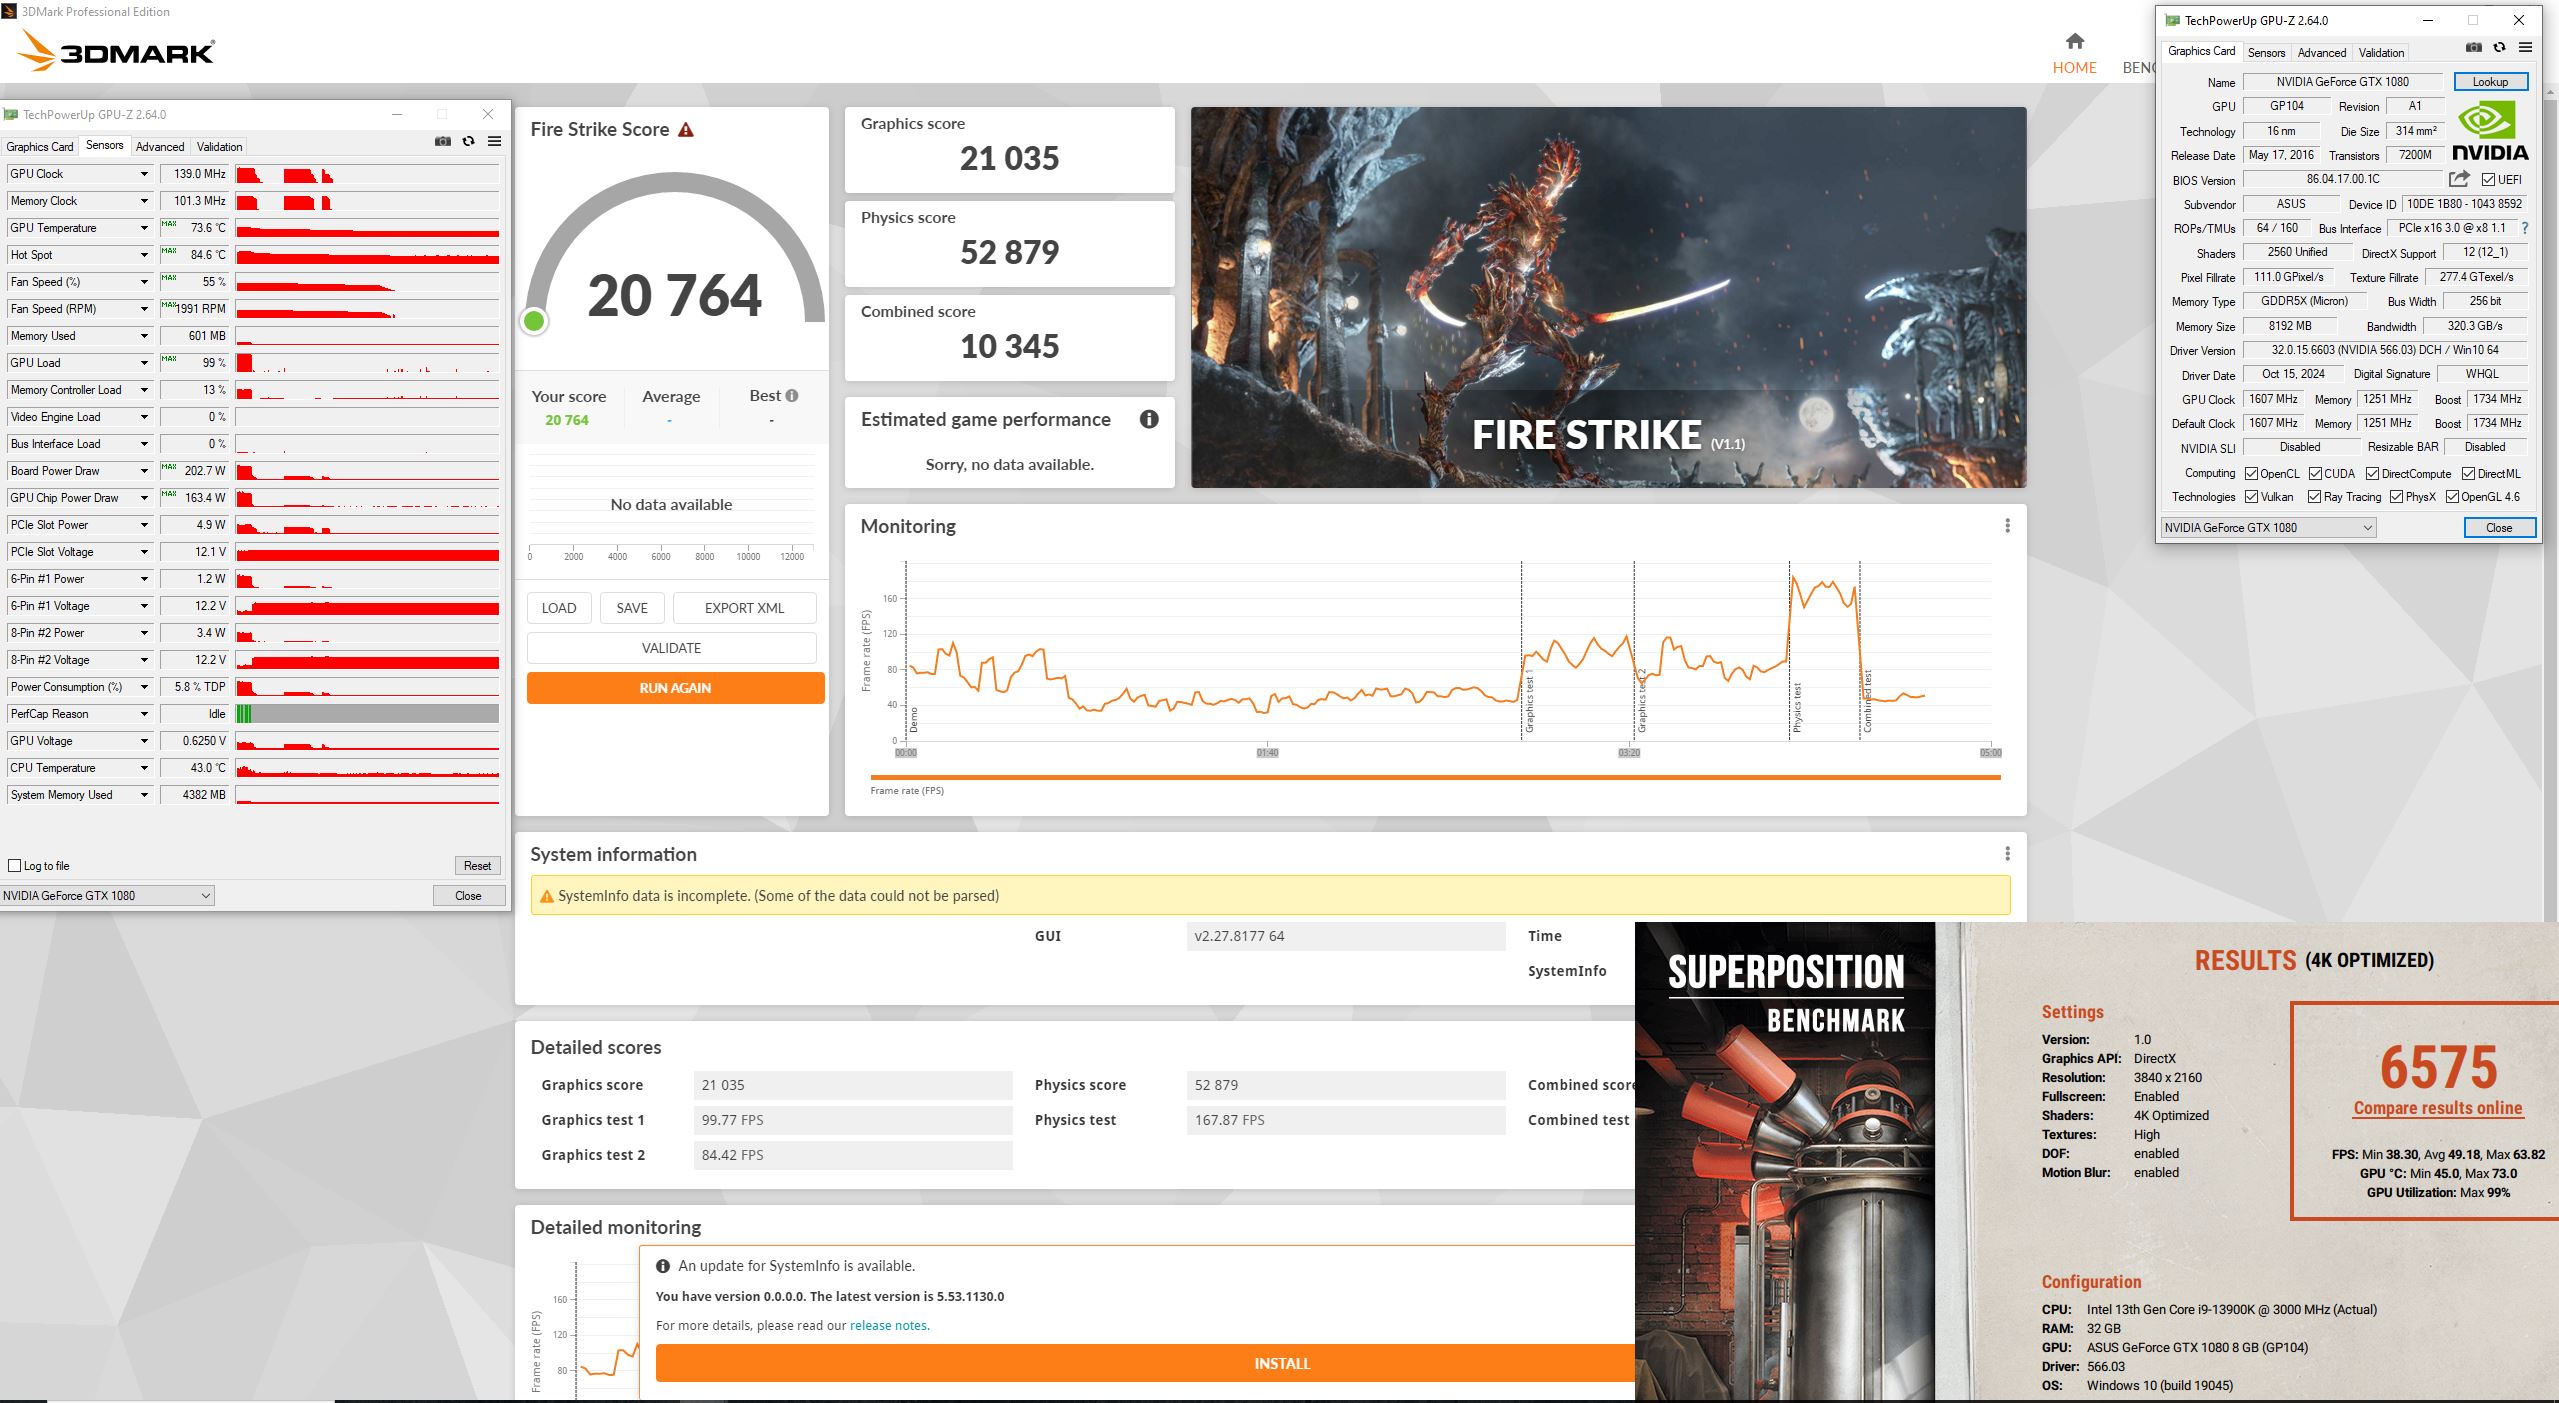
Task: Open the System information three-dot menu
Action: click(x=2006, y=853)
